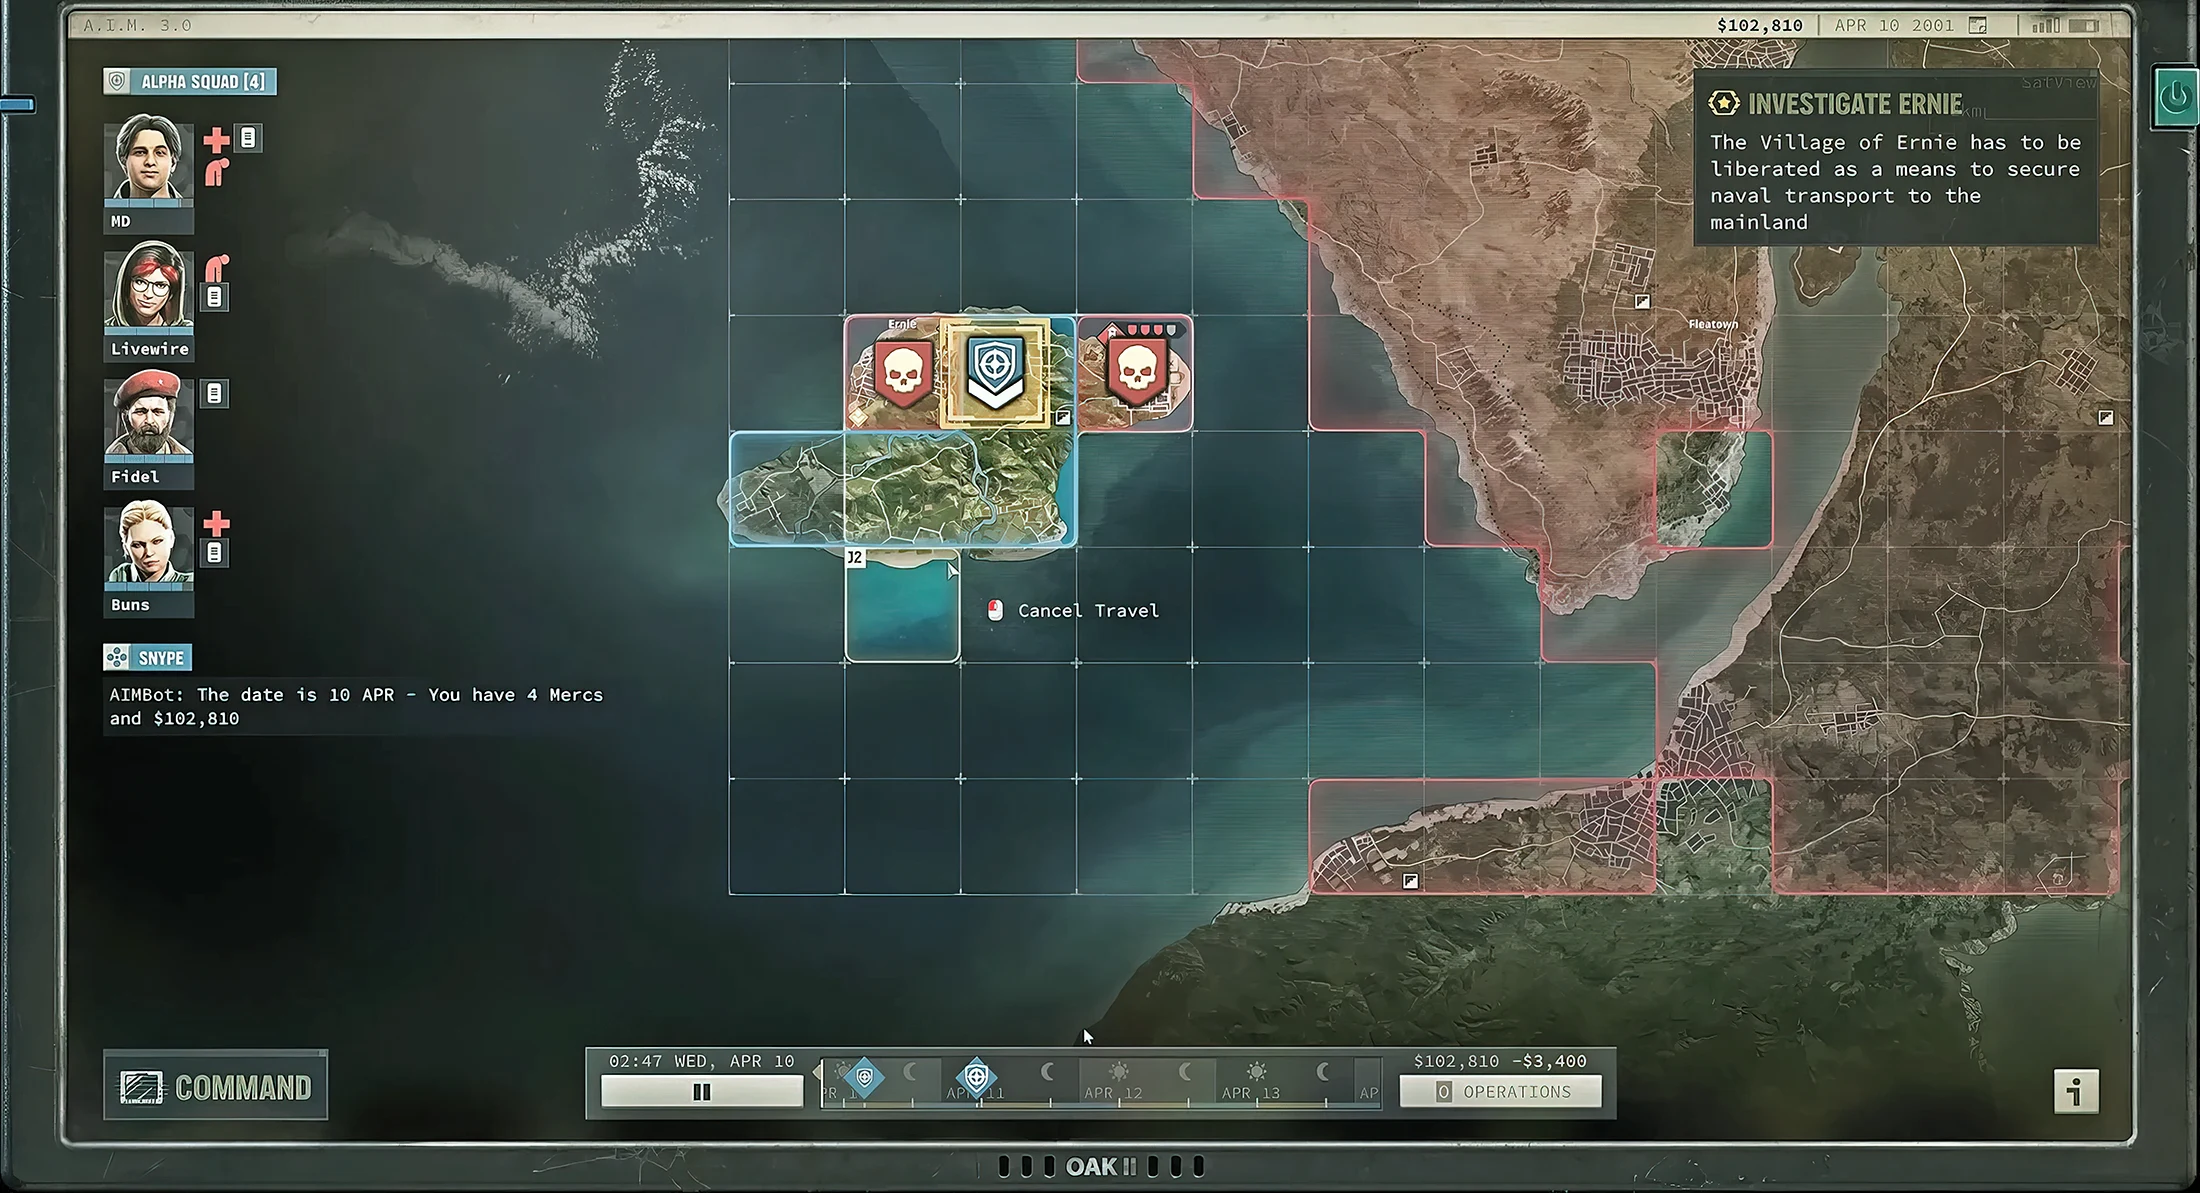
Task: Click the J2 sector label
Action: point(855,558)
